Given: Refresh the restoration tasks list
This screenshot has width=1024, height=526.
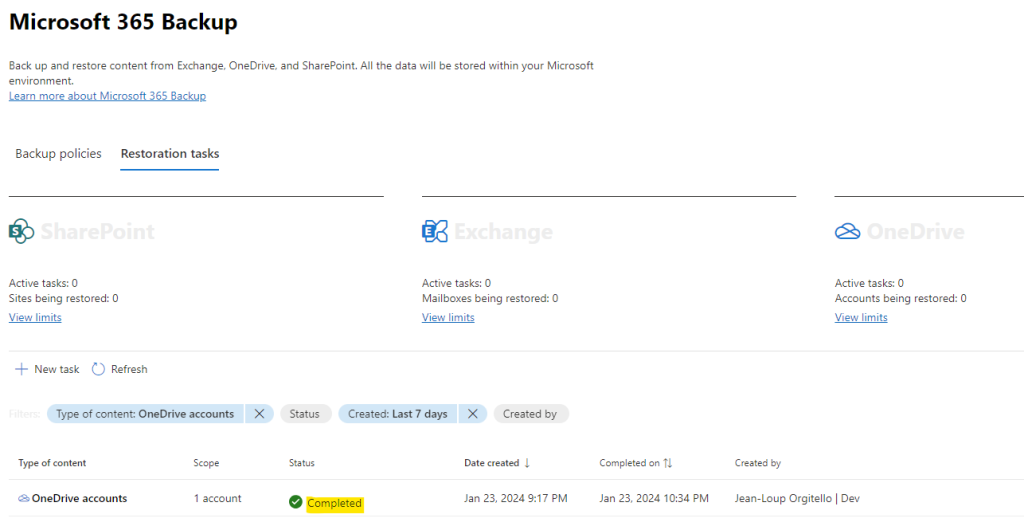Looking at the screenshot, I should point(120,369).
